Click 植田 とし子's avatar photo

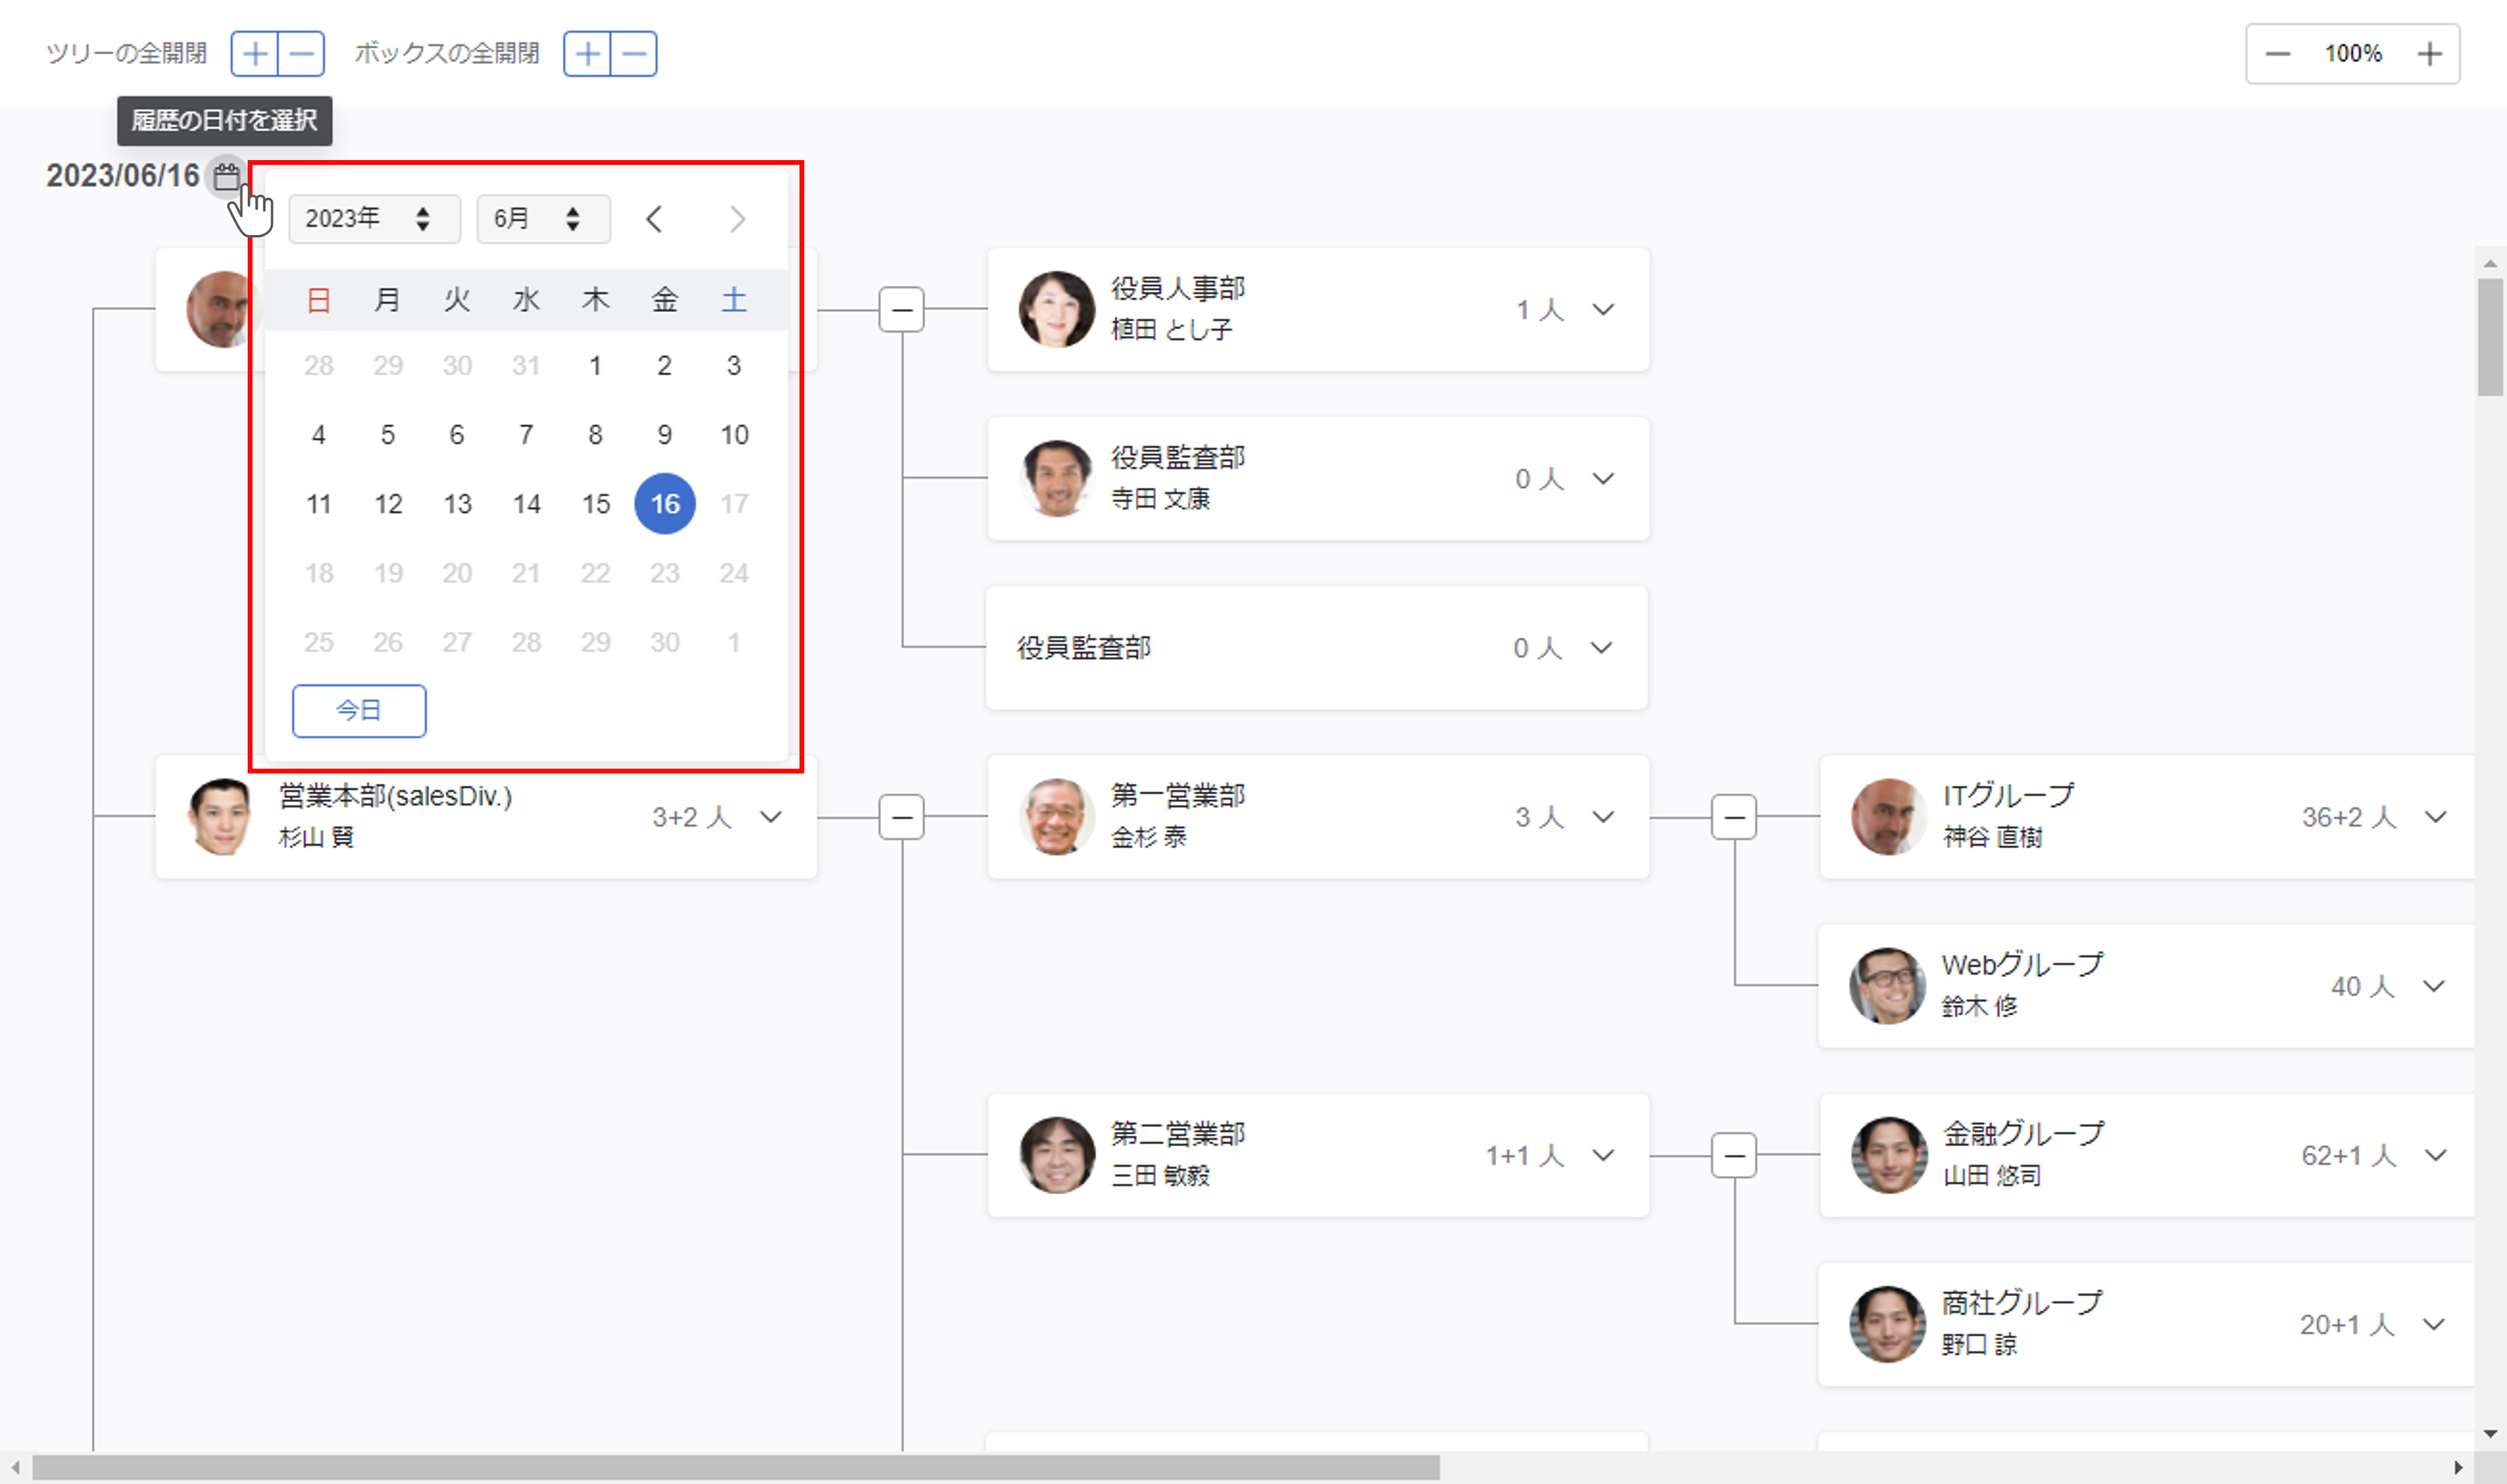[1057, 310]
